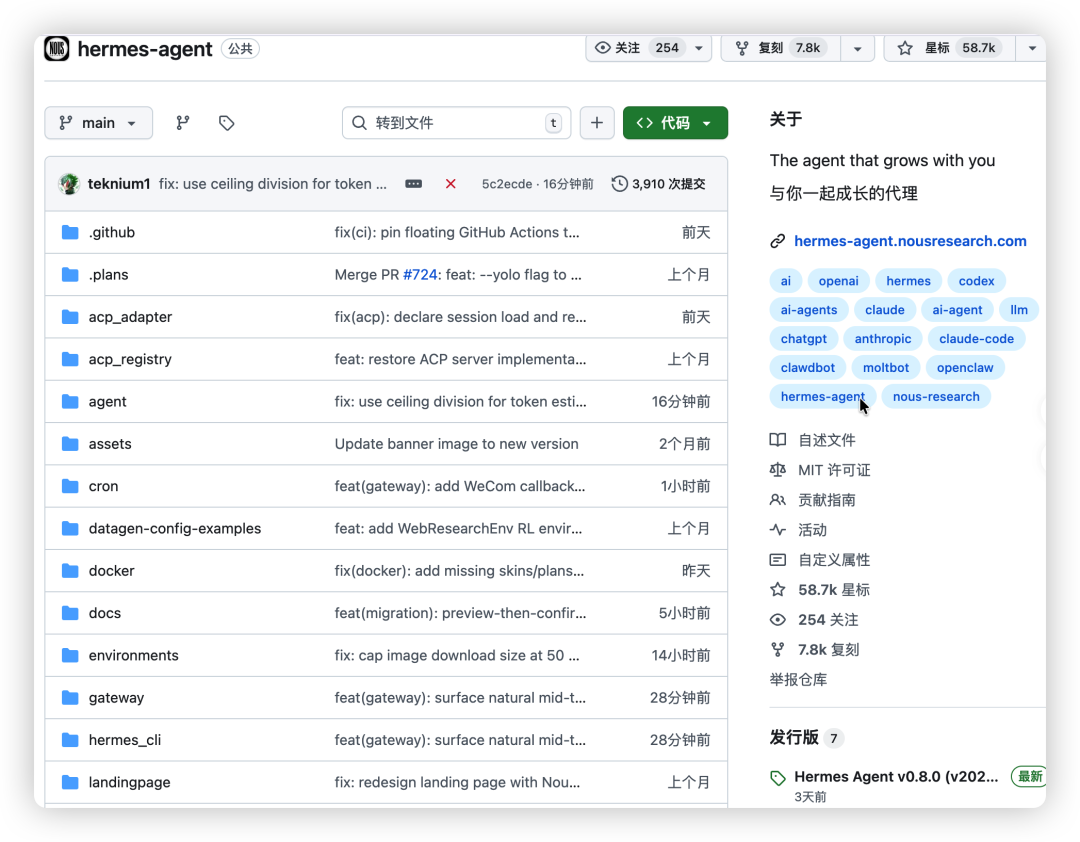
Task: Open pull request #724 link
Action: pyautogui.click(x=420, y=275)
